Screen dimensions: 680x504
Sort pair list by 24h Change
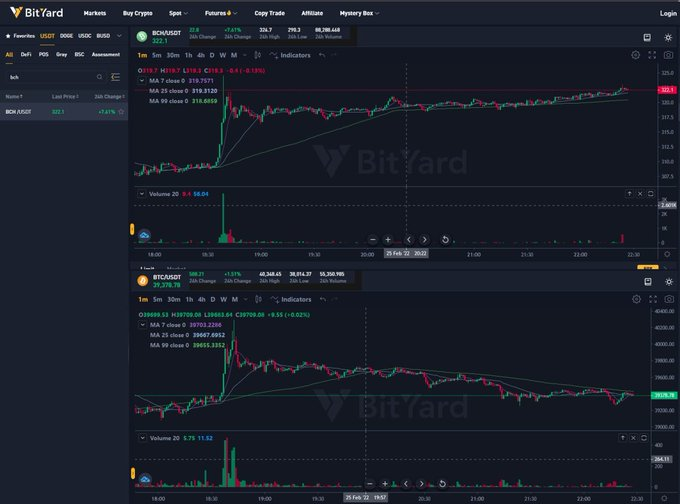tap(109, 97)
